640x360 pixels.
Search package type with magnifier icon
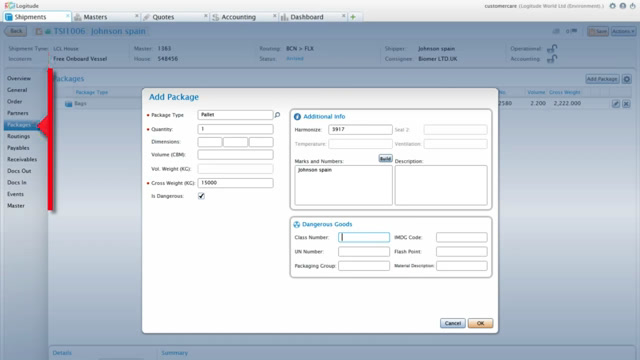tap(277, 115)
